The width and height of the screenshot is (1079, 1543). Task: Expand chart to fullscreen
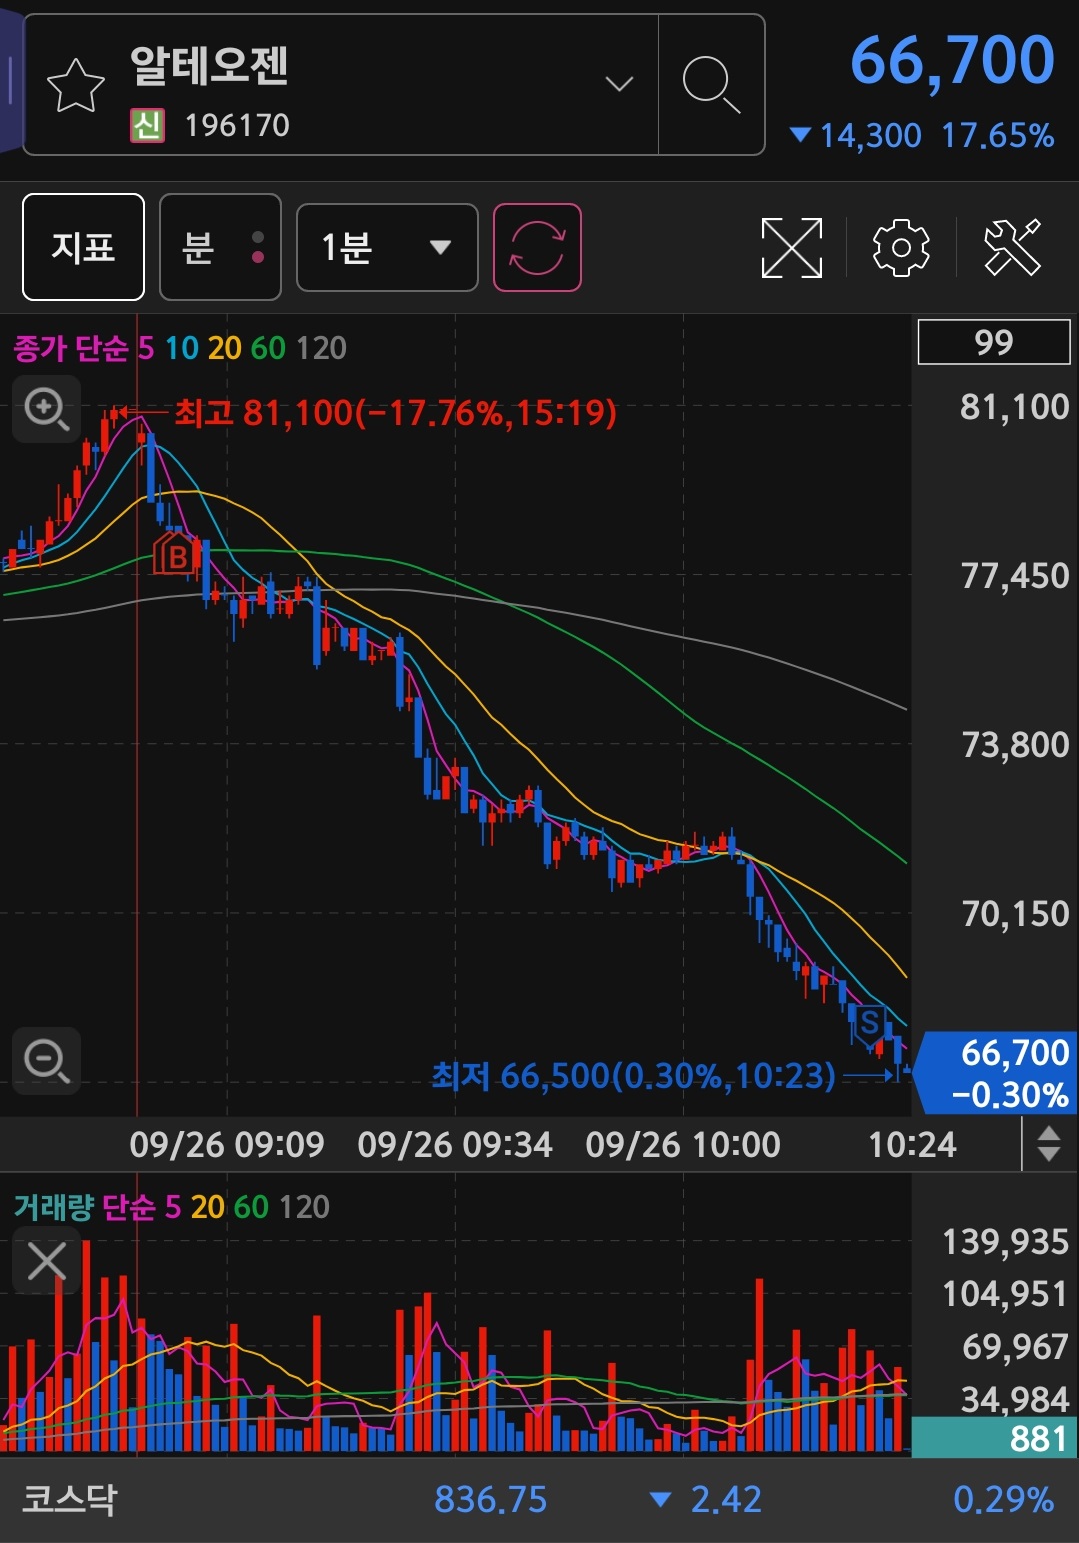pos(792,247)
